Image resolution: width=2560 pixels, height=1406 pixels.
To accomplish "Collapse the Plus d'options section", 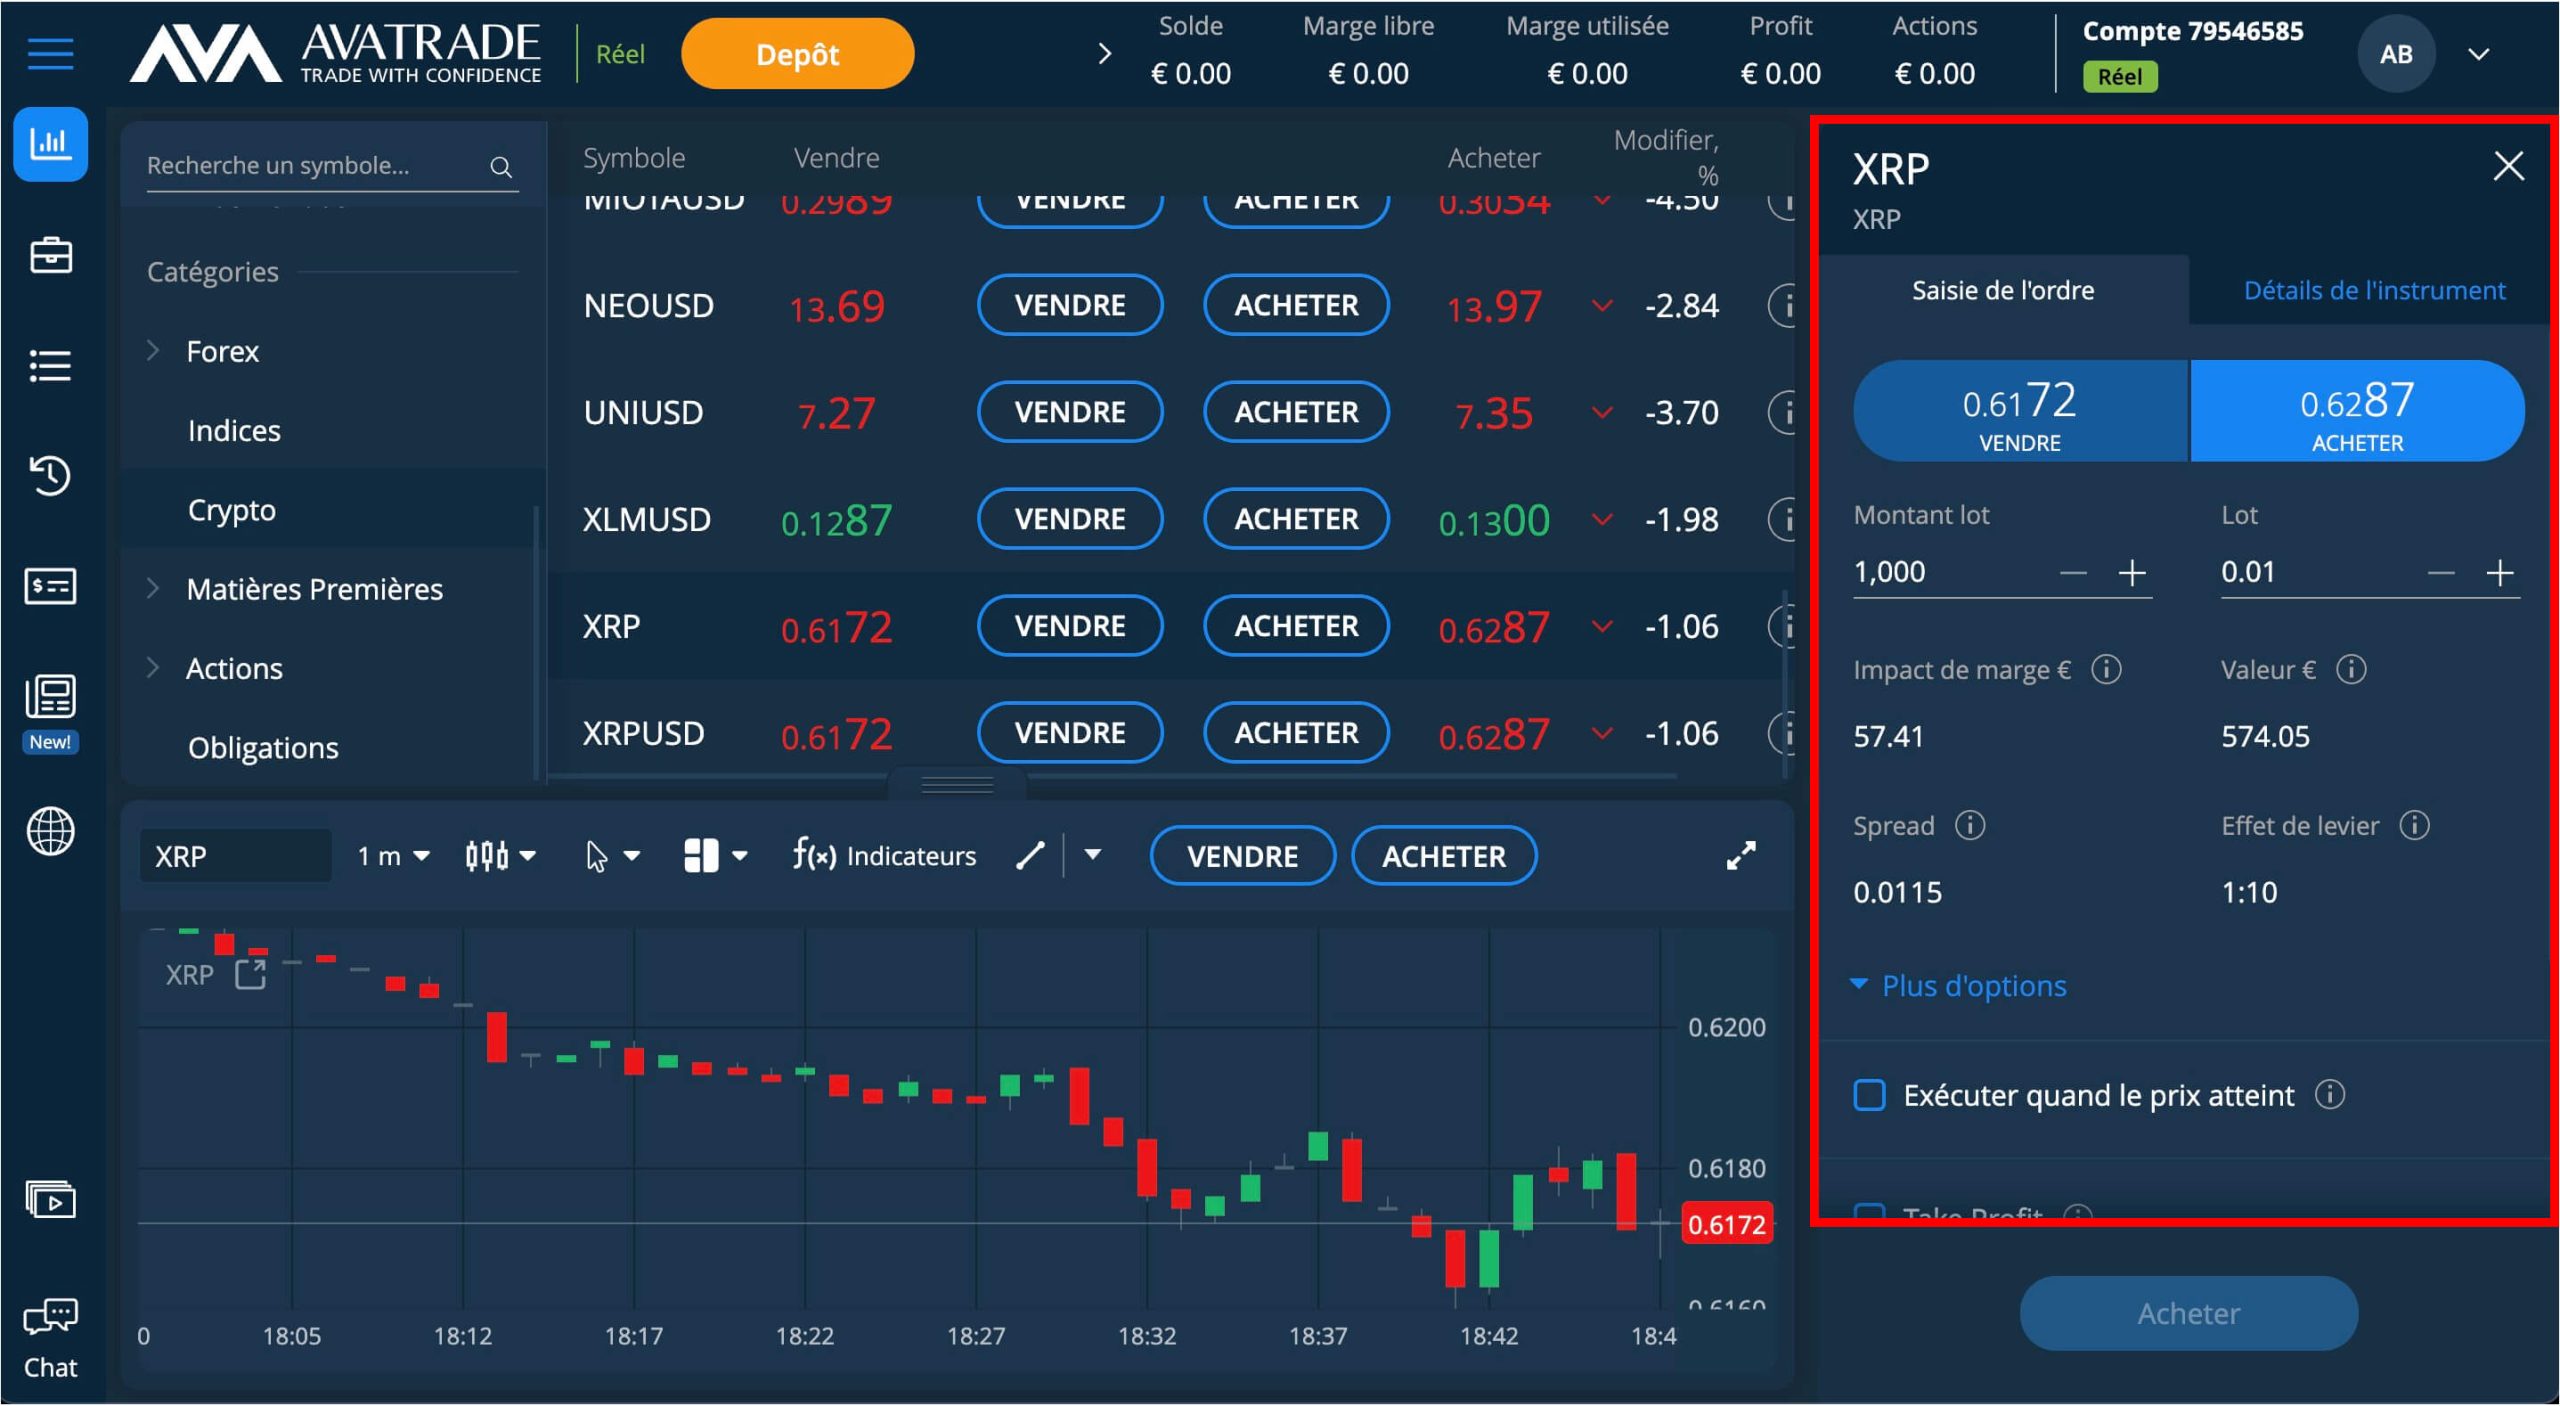I will click(x=1960, y=985).
